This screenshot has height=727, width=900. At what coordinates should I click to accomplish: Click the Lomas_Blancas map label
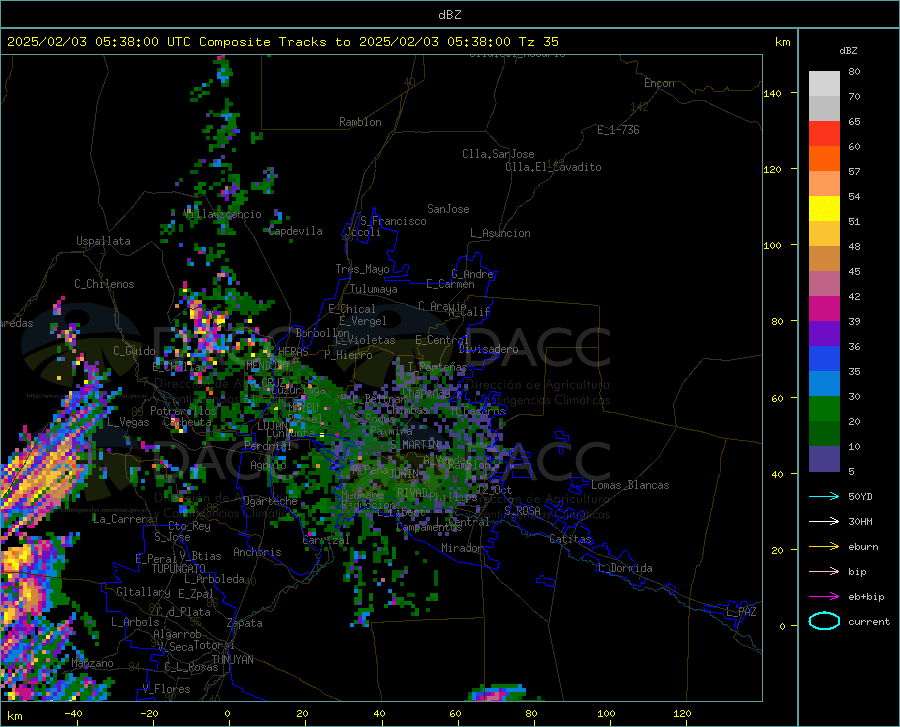point(630,485)
